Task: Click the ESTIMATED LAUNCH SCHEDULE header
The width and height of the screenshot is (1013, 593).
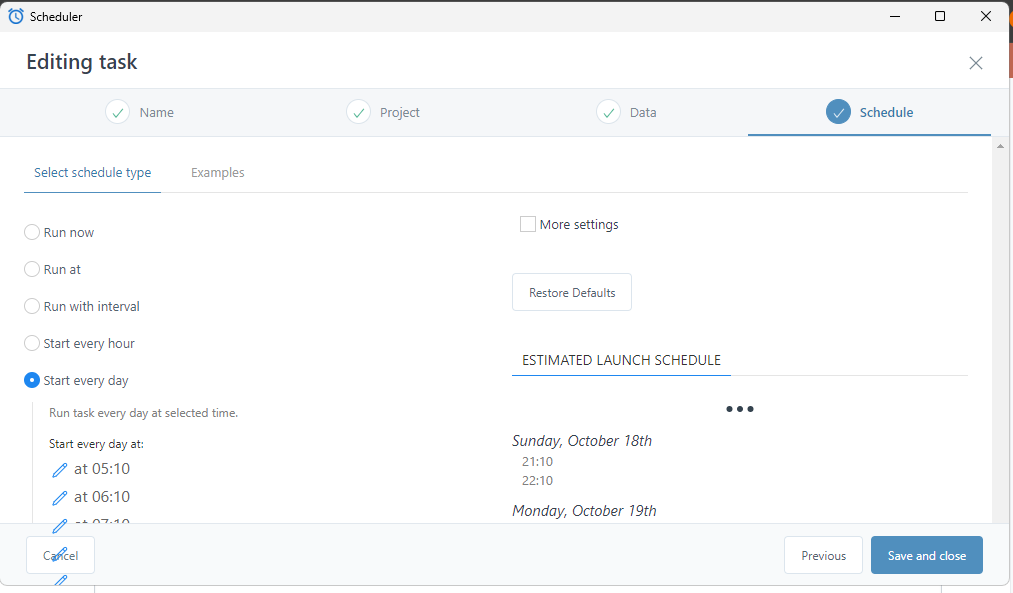Action: (621, 360)
